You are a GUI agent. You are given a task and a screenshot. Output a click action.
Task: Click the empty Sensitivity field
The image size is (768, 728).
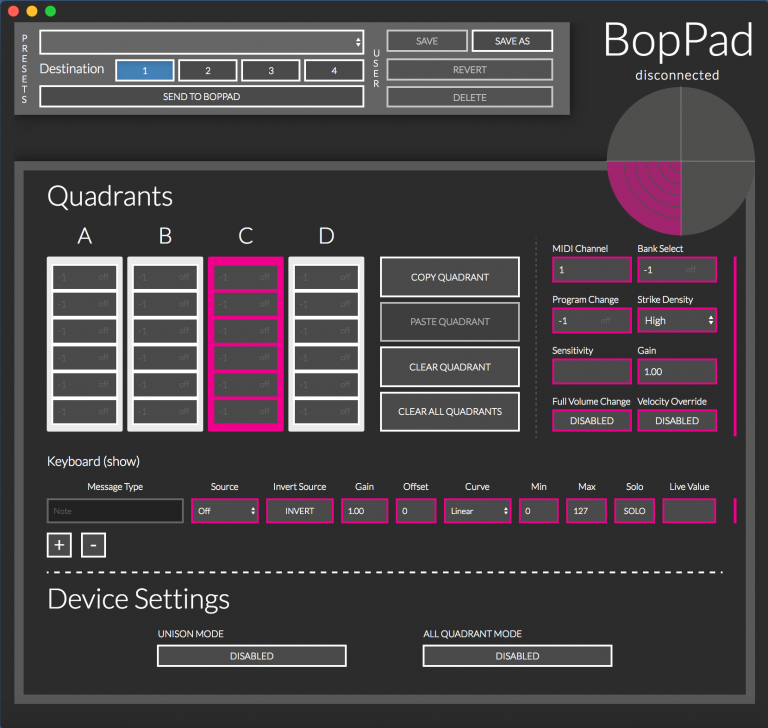(x=592, y=371)
